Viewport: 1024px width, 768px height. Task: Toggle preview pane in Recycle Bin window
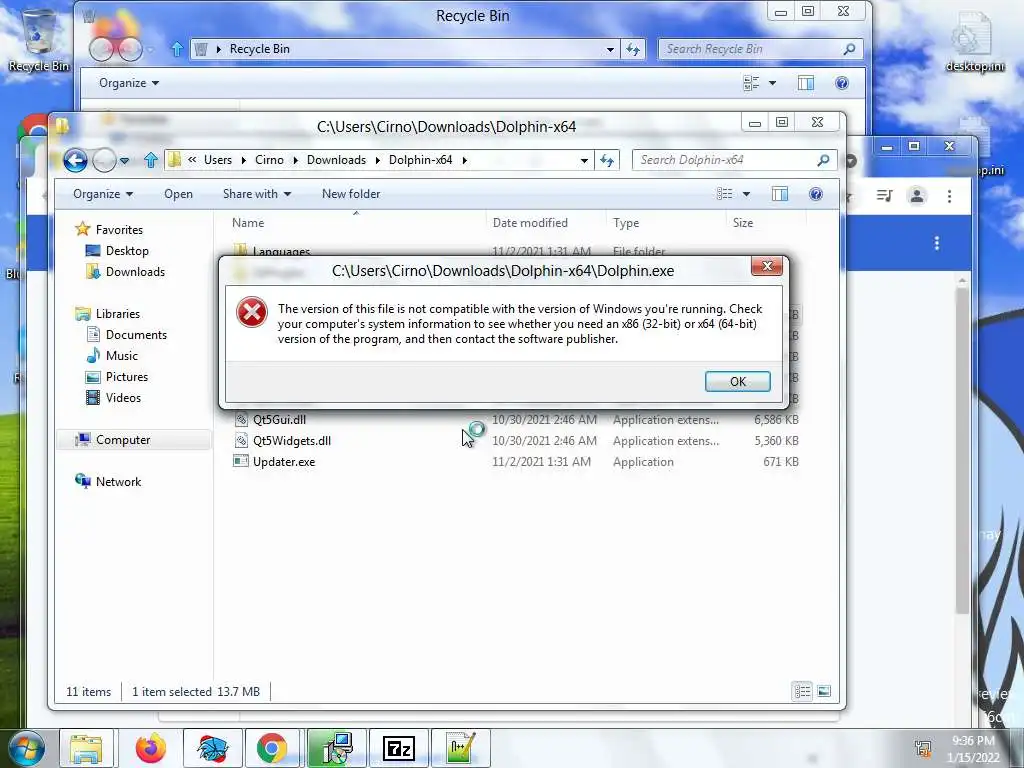tap(806, 83)
